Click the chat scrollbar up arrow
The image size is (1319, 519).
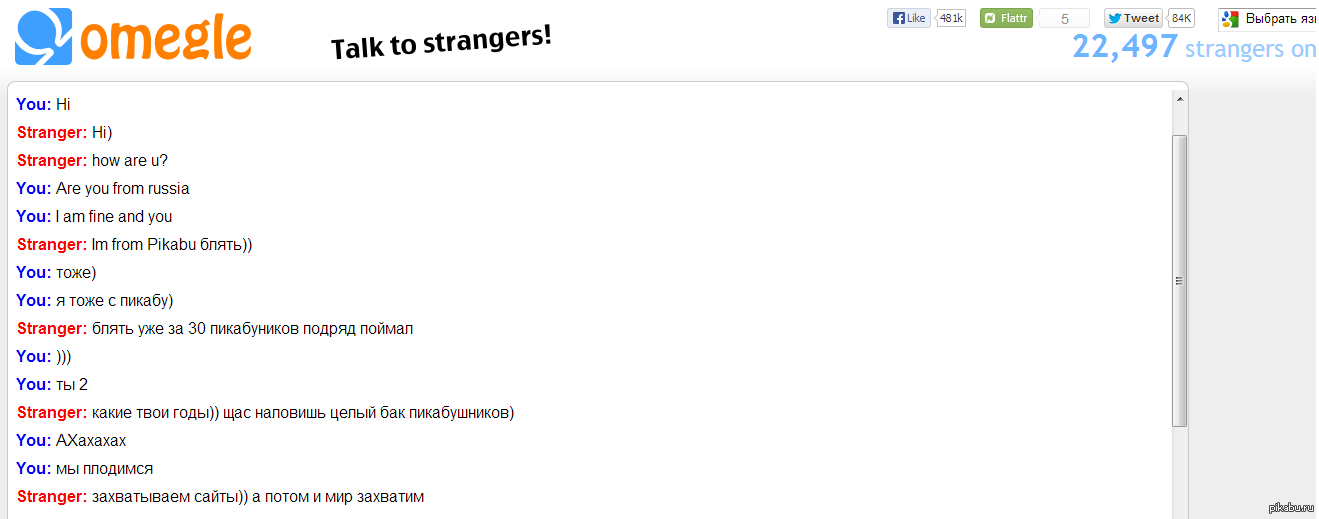pos(1180,99)
